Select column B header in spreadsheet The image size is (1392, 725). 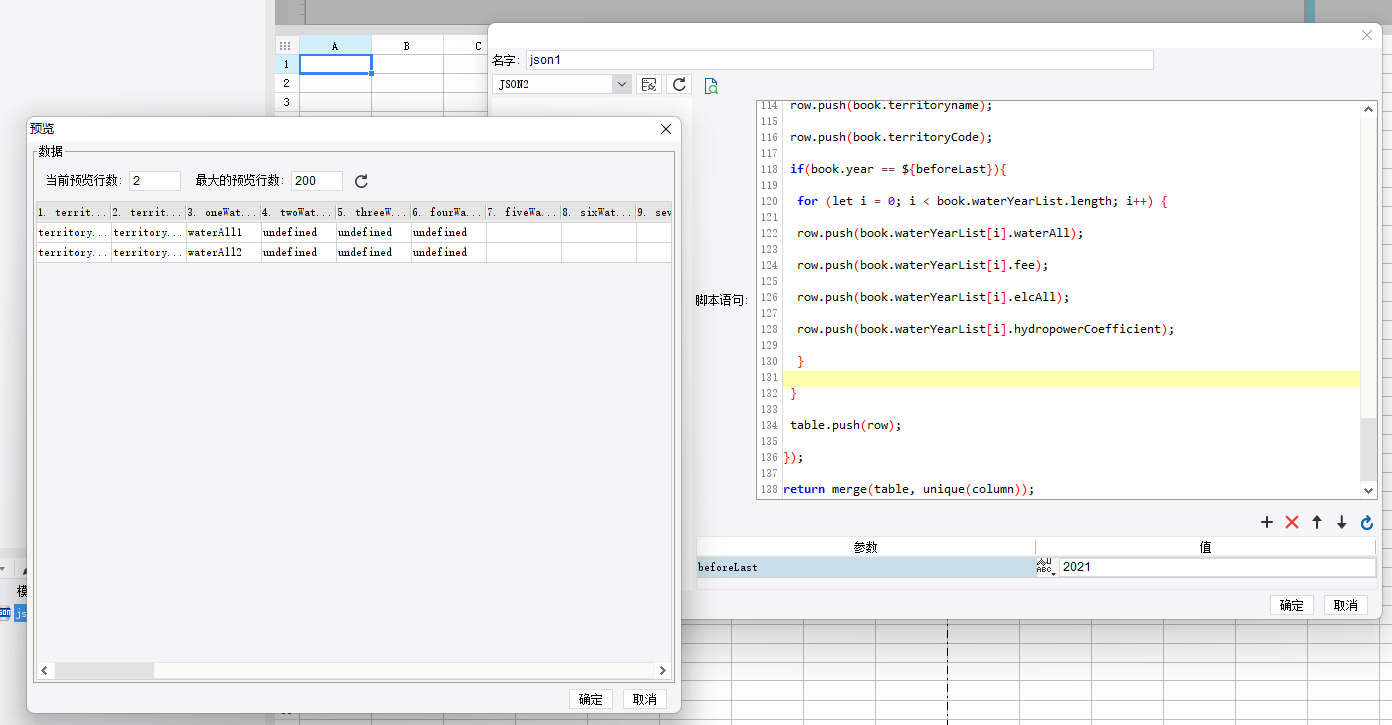pyautogui.click(x=407, y=46)
